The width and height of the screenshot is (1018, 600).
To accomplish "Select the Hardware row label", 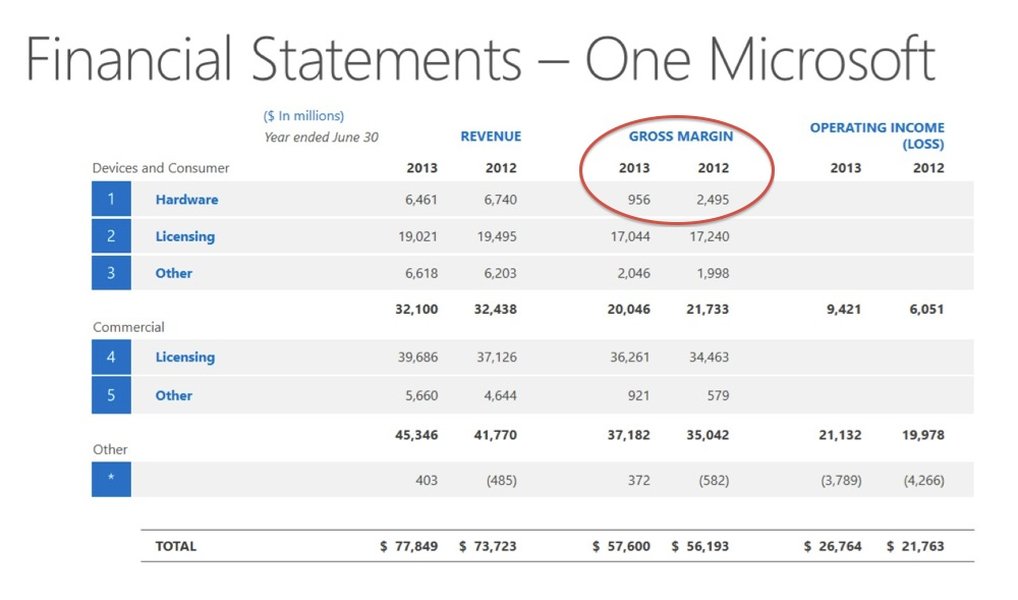I will [186, 199].
